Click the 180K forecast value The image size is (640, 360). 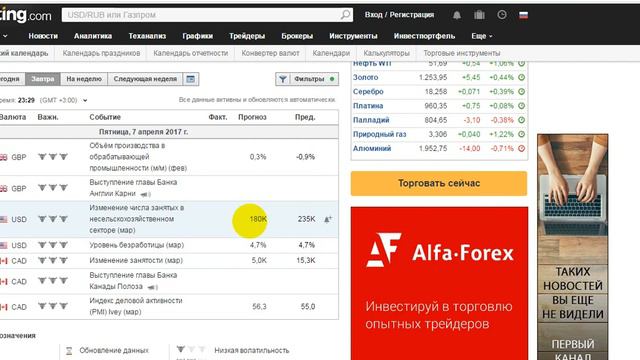point(258,219)
